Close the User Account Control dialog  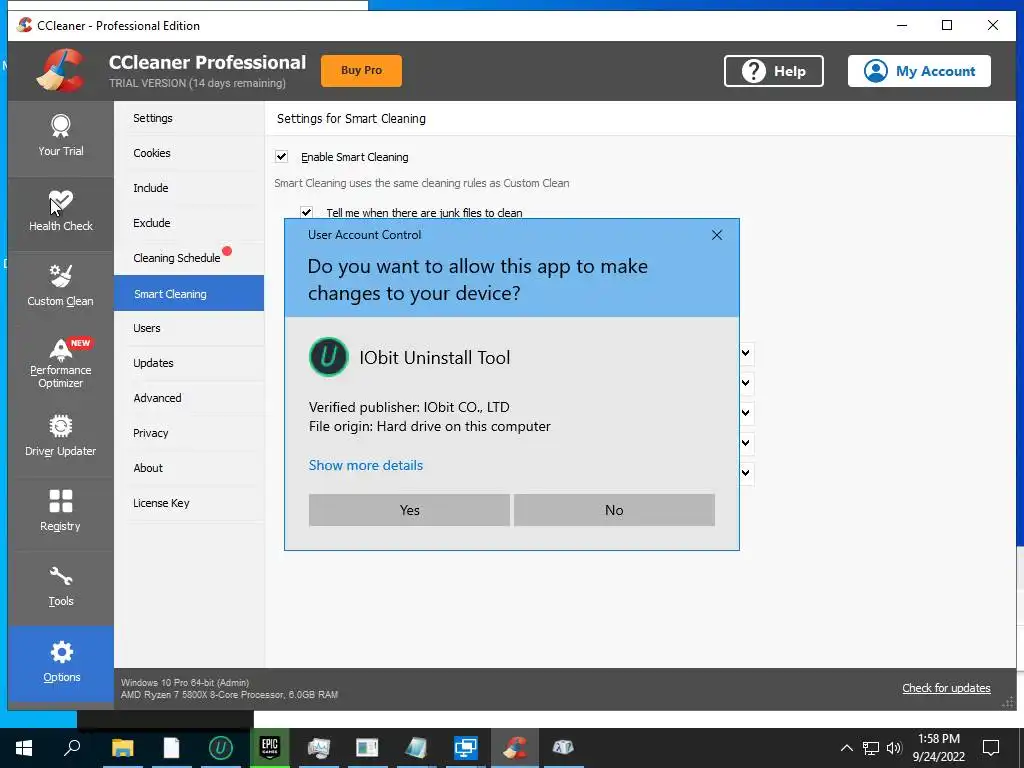[x=716, y=234]
